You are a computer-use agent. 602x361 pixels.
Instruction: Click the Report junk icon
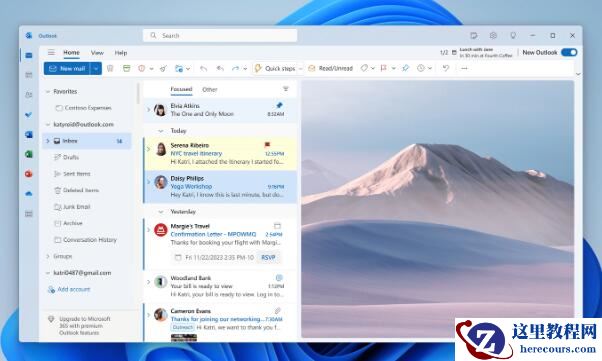pos(141,68)
